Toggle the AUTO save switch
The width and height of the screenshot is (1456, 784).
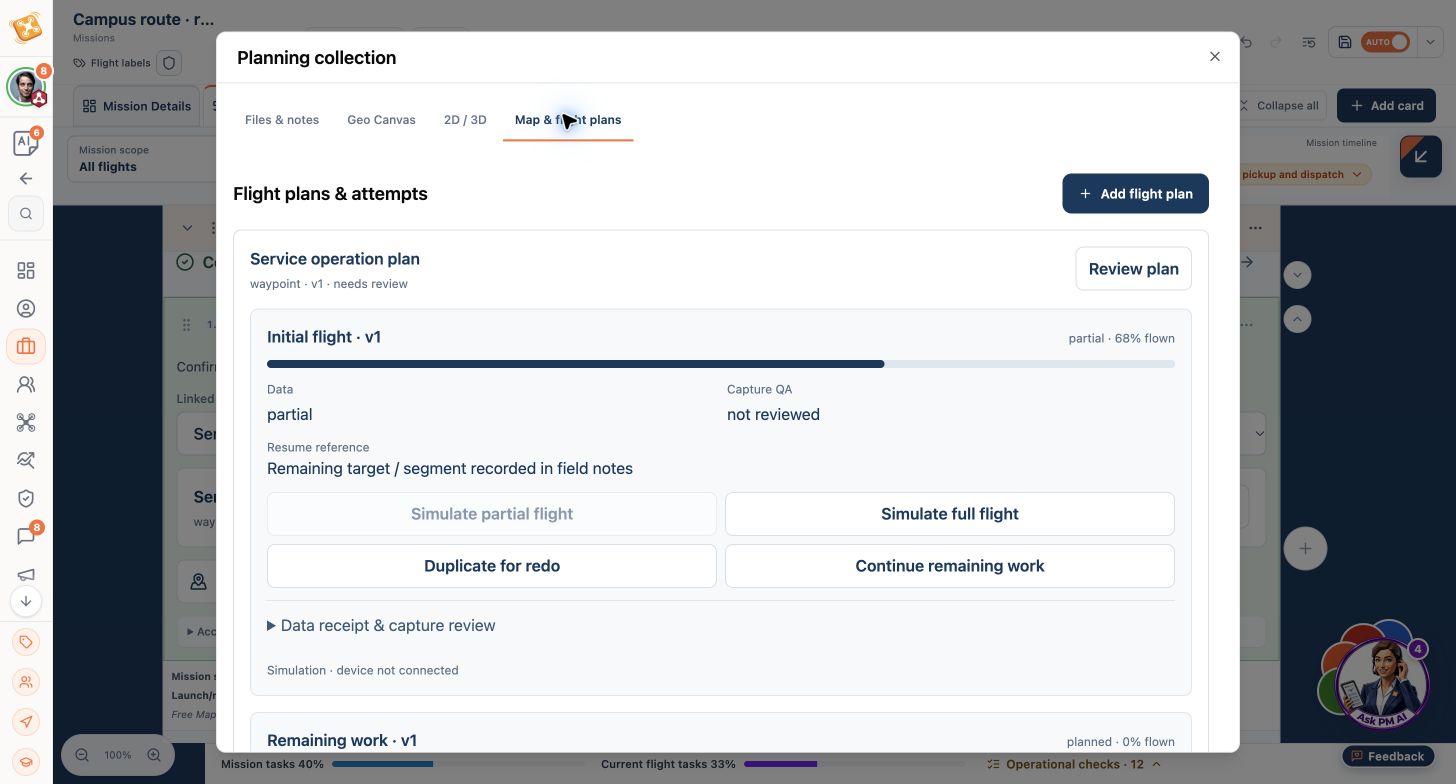1386,42
